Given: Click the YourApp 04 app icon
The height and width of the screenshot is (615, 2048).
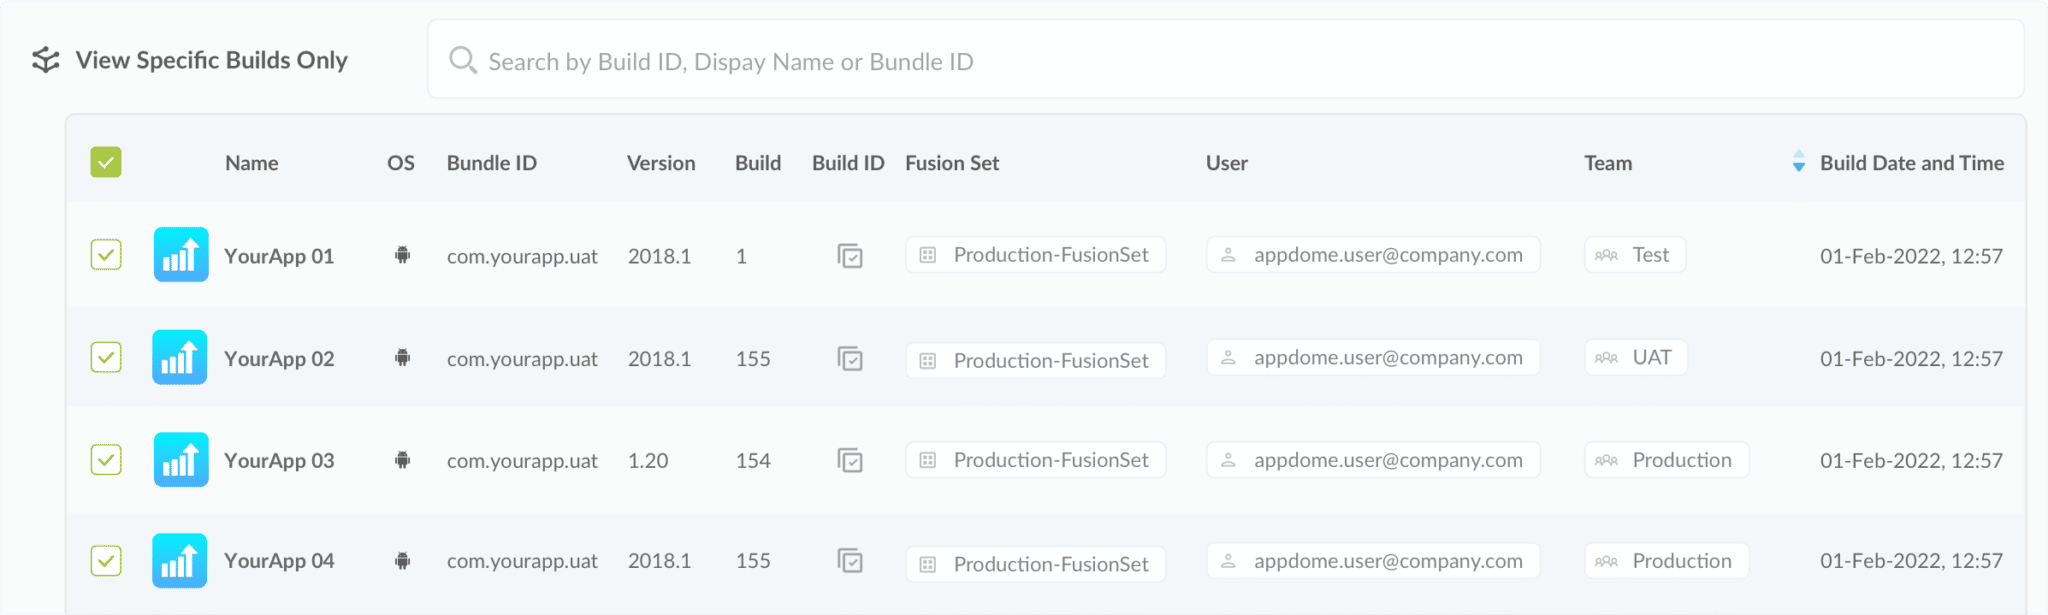Looking at the screenshot, I should pos(180,561).
